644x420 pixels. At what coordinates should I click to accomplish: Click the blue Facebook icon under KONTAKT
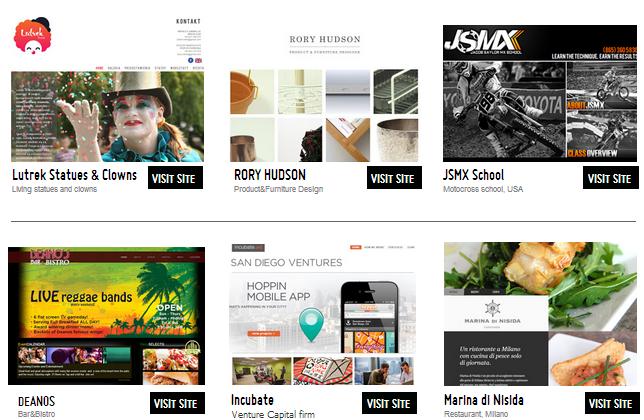(191, 60)
